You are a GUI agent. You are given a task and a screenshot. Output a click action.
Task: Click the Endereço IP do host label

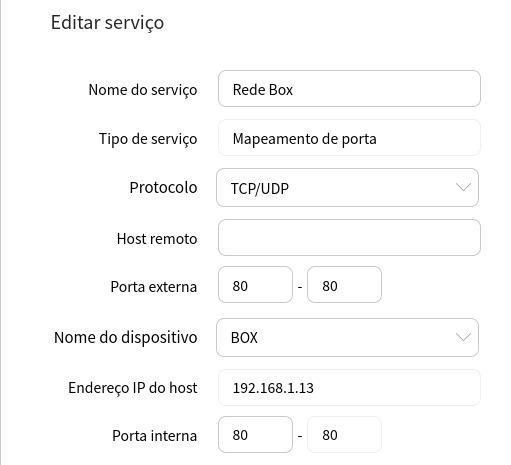click(133, 388)
